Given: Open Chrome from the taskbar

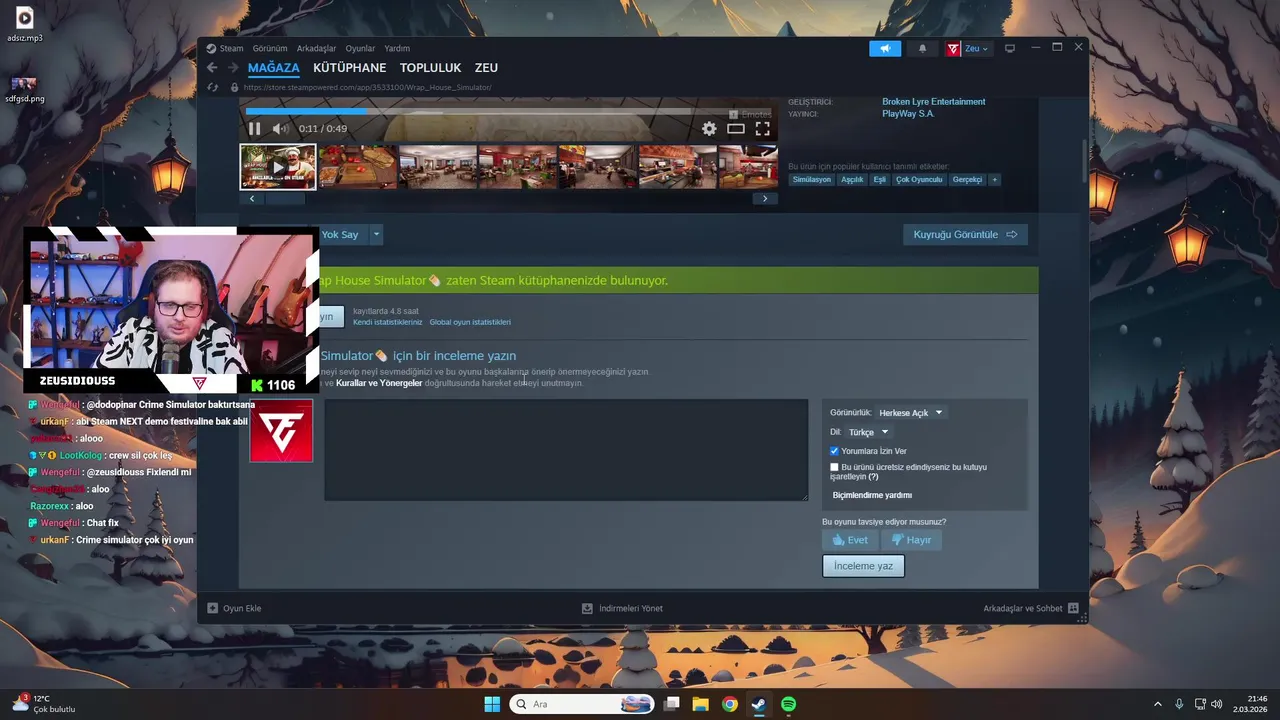Looking at the screenshot, I should (x=730, y=704).
